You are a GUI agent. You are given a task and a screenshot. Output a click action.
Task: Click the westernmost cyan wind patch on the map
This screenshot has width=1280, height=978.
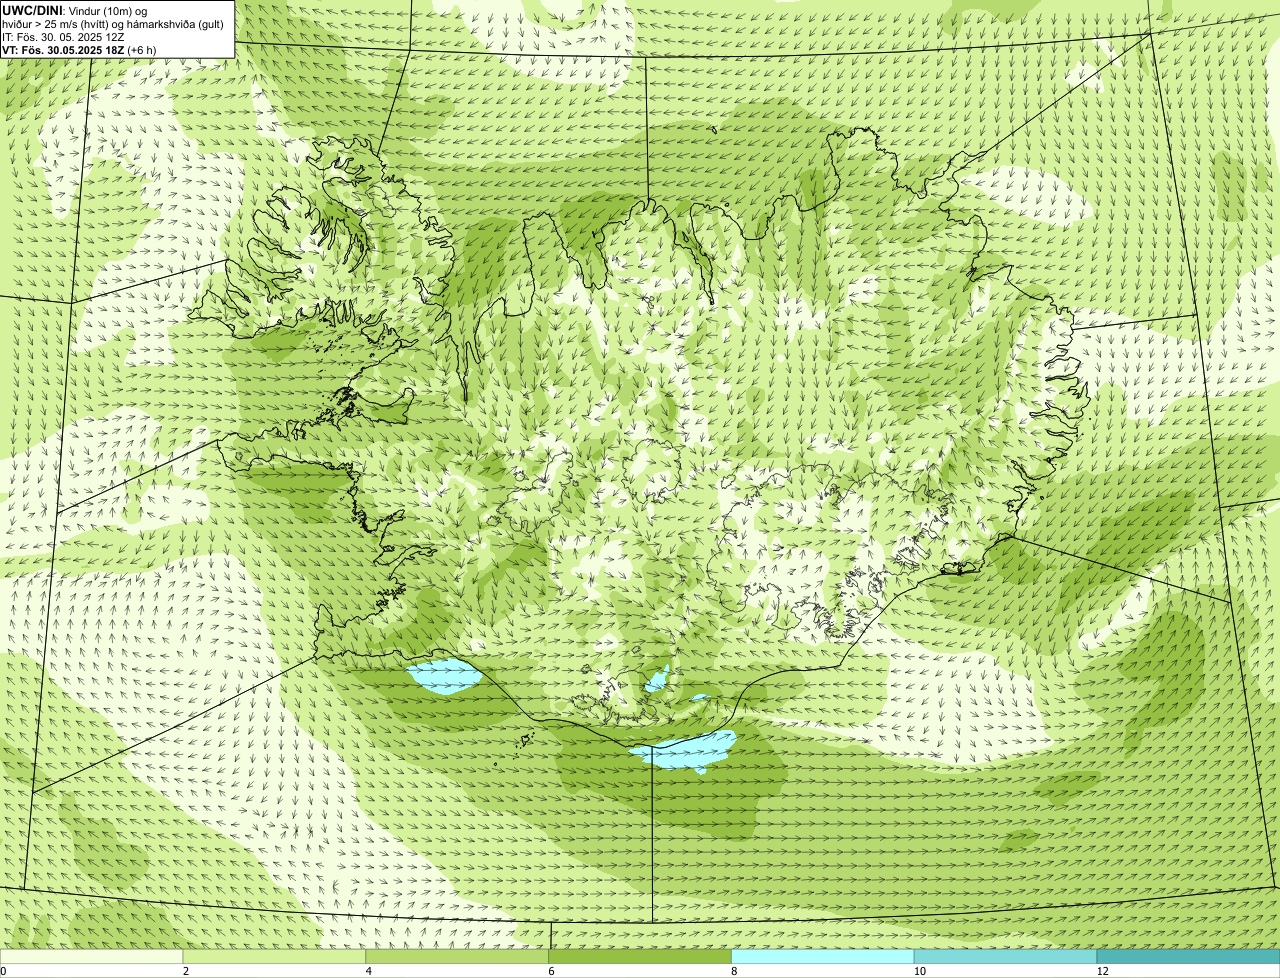[x=444, y=677]
